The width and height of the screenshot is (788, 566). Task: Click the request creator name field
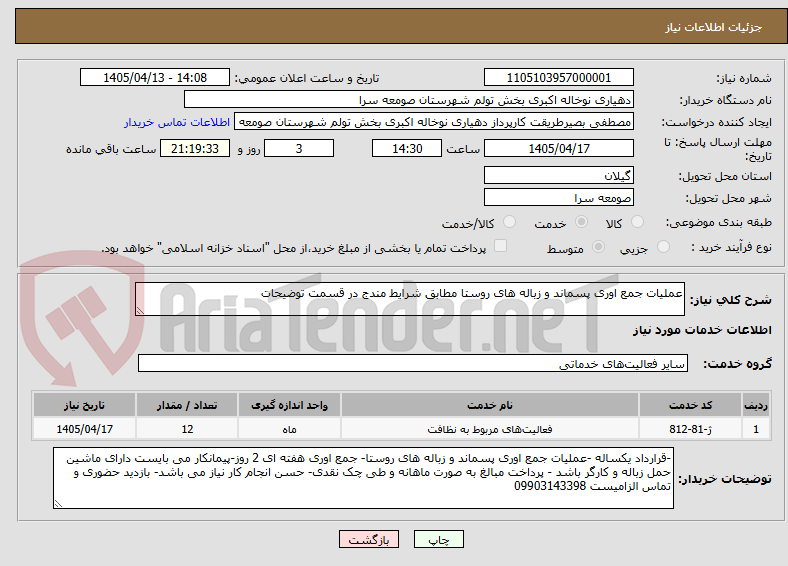[x=434, y=122]
